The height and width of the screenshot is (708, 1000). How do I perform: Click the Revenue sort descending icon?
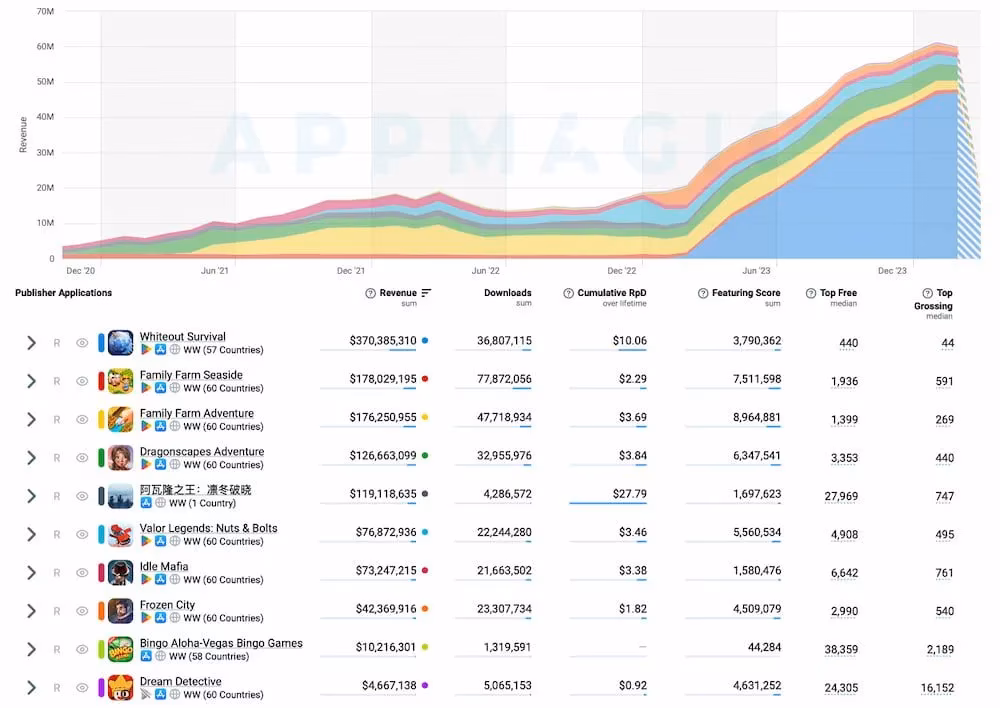pos(427,293)
